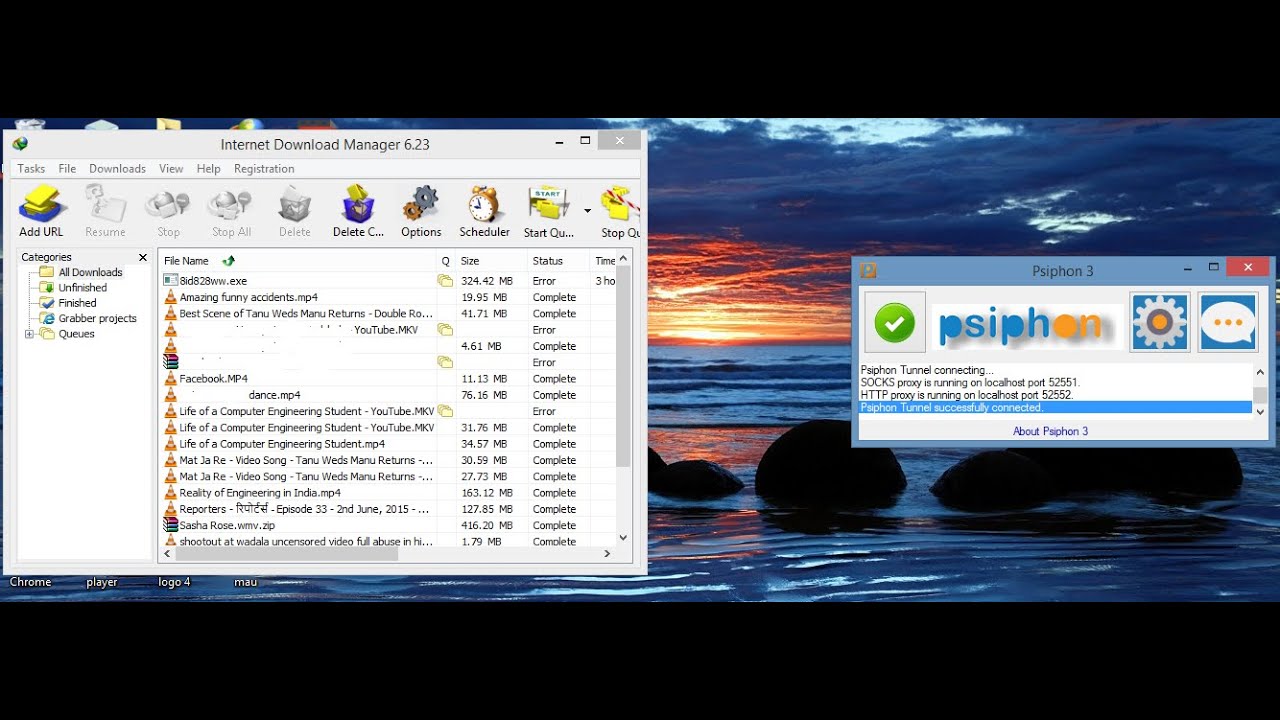
Task: Open the Tasks menu
Action: click(31, 169)
